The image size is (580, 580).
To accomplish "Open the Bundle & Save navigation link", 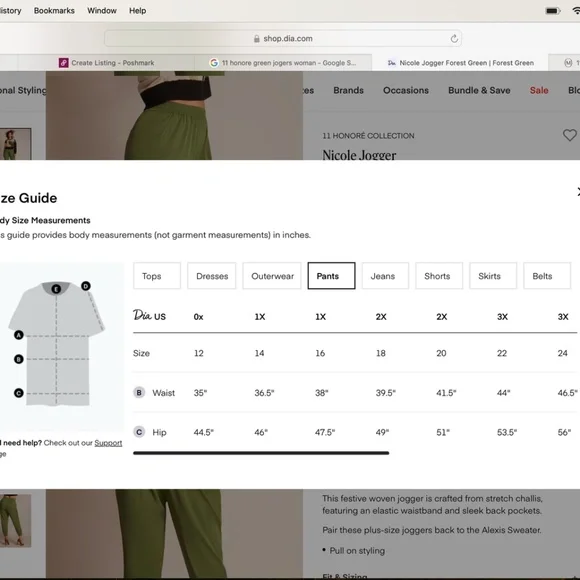I will click(479, 90).
